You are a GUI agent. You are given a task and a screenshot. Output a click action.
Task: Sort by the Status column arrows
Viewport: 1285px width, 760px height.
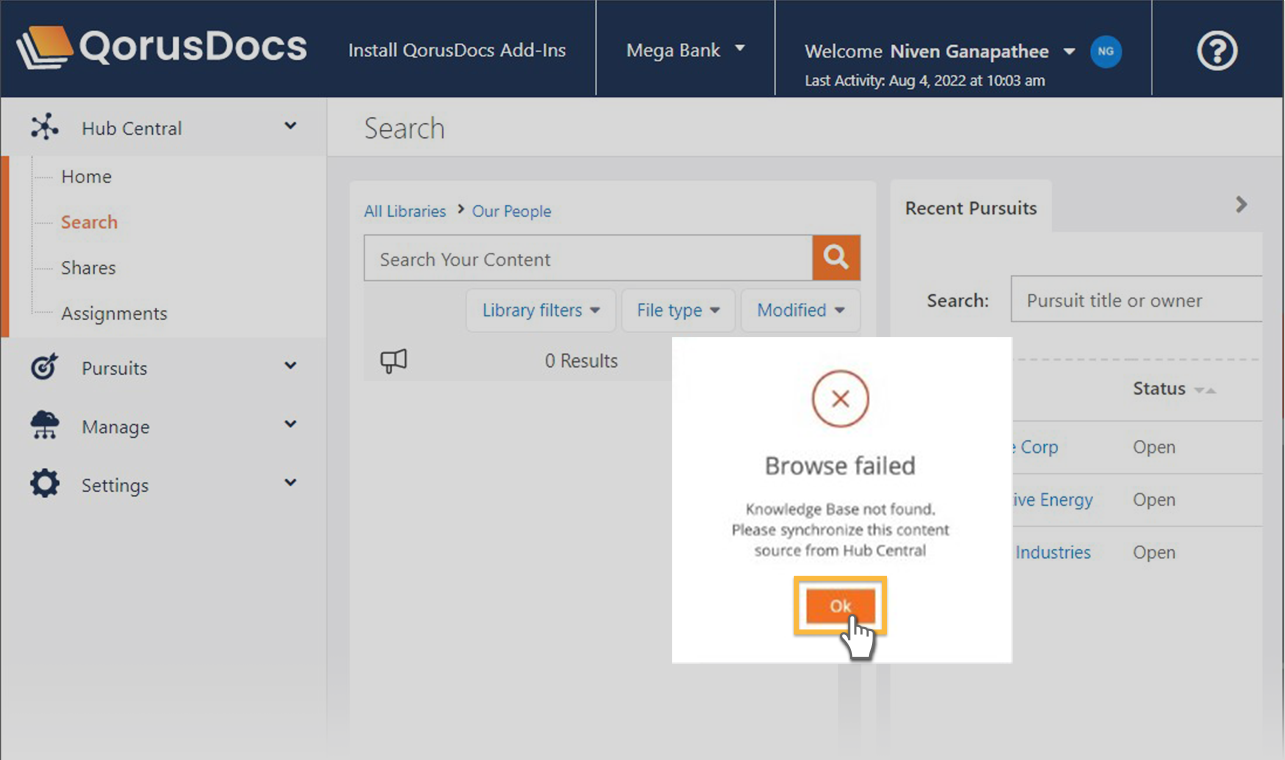coord(1205,390)
